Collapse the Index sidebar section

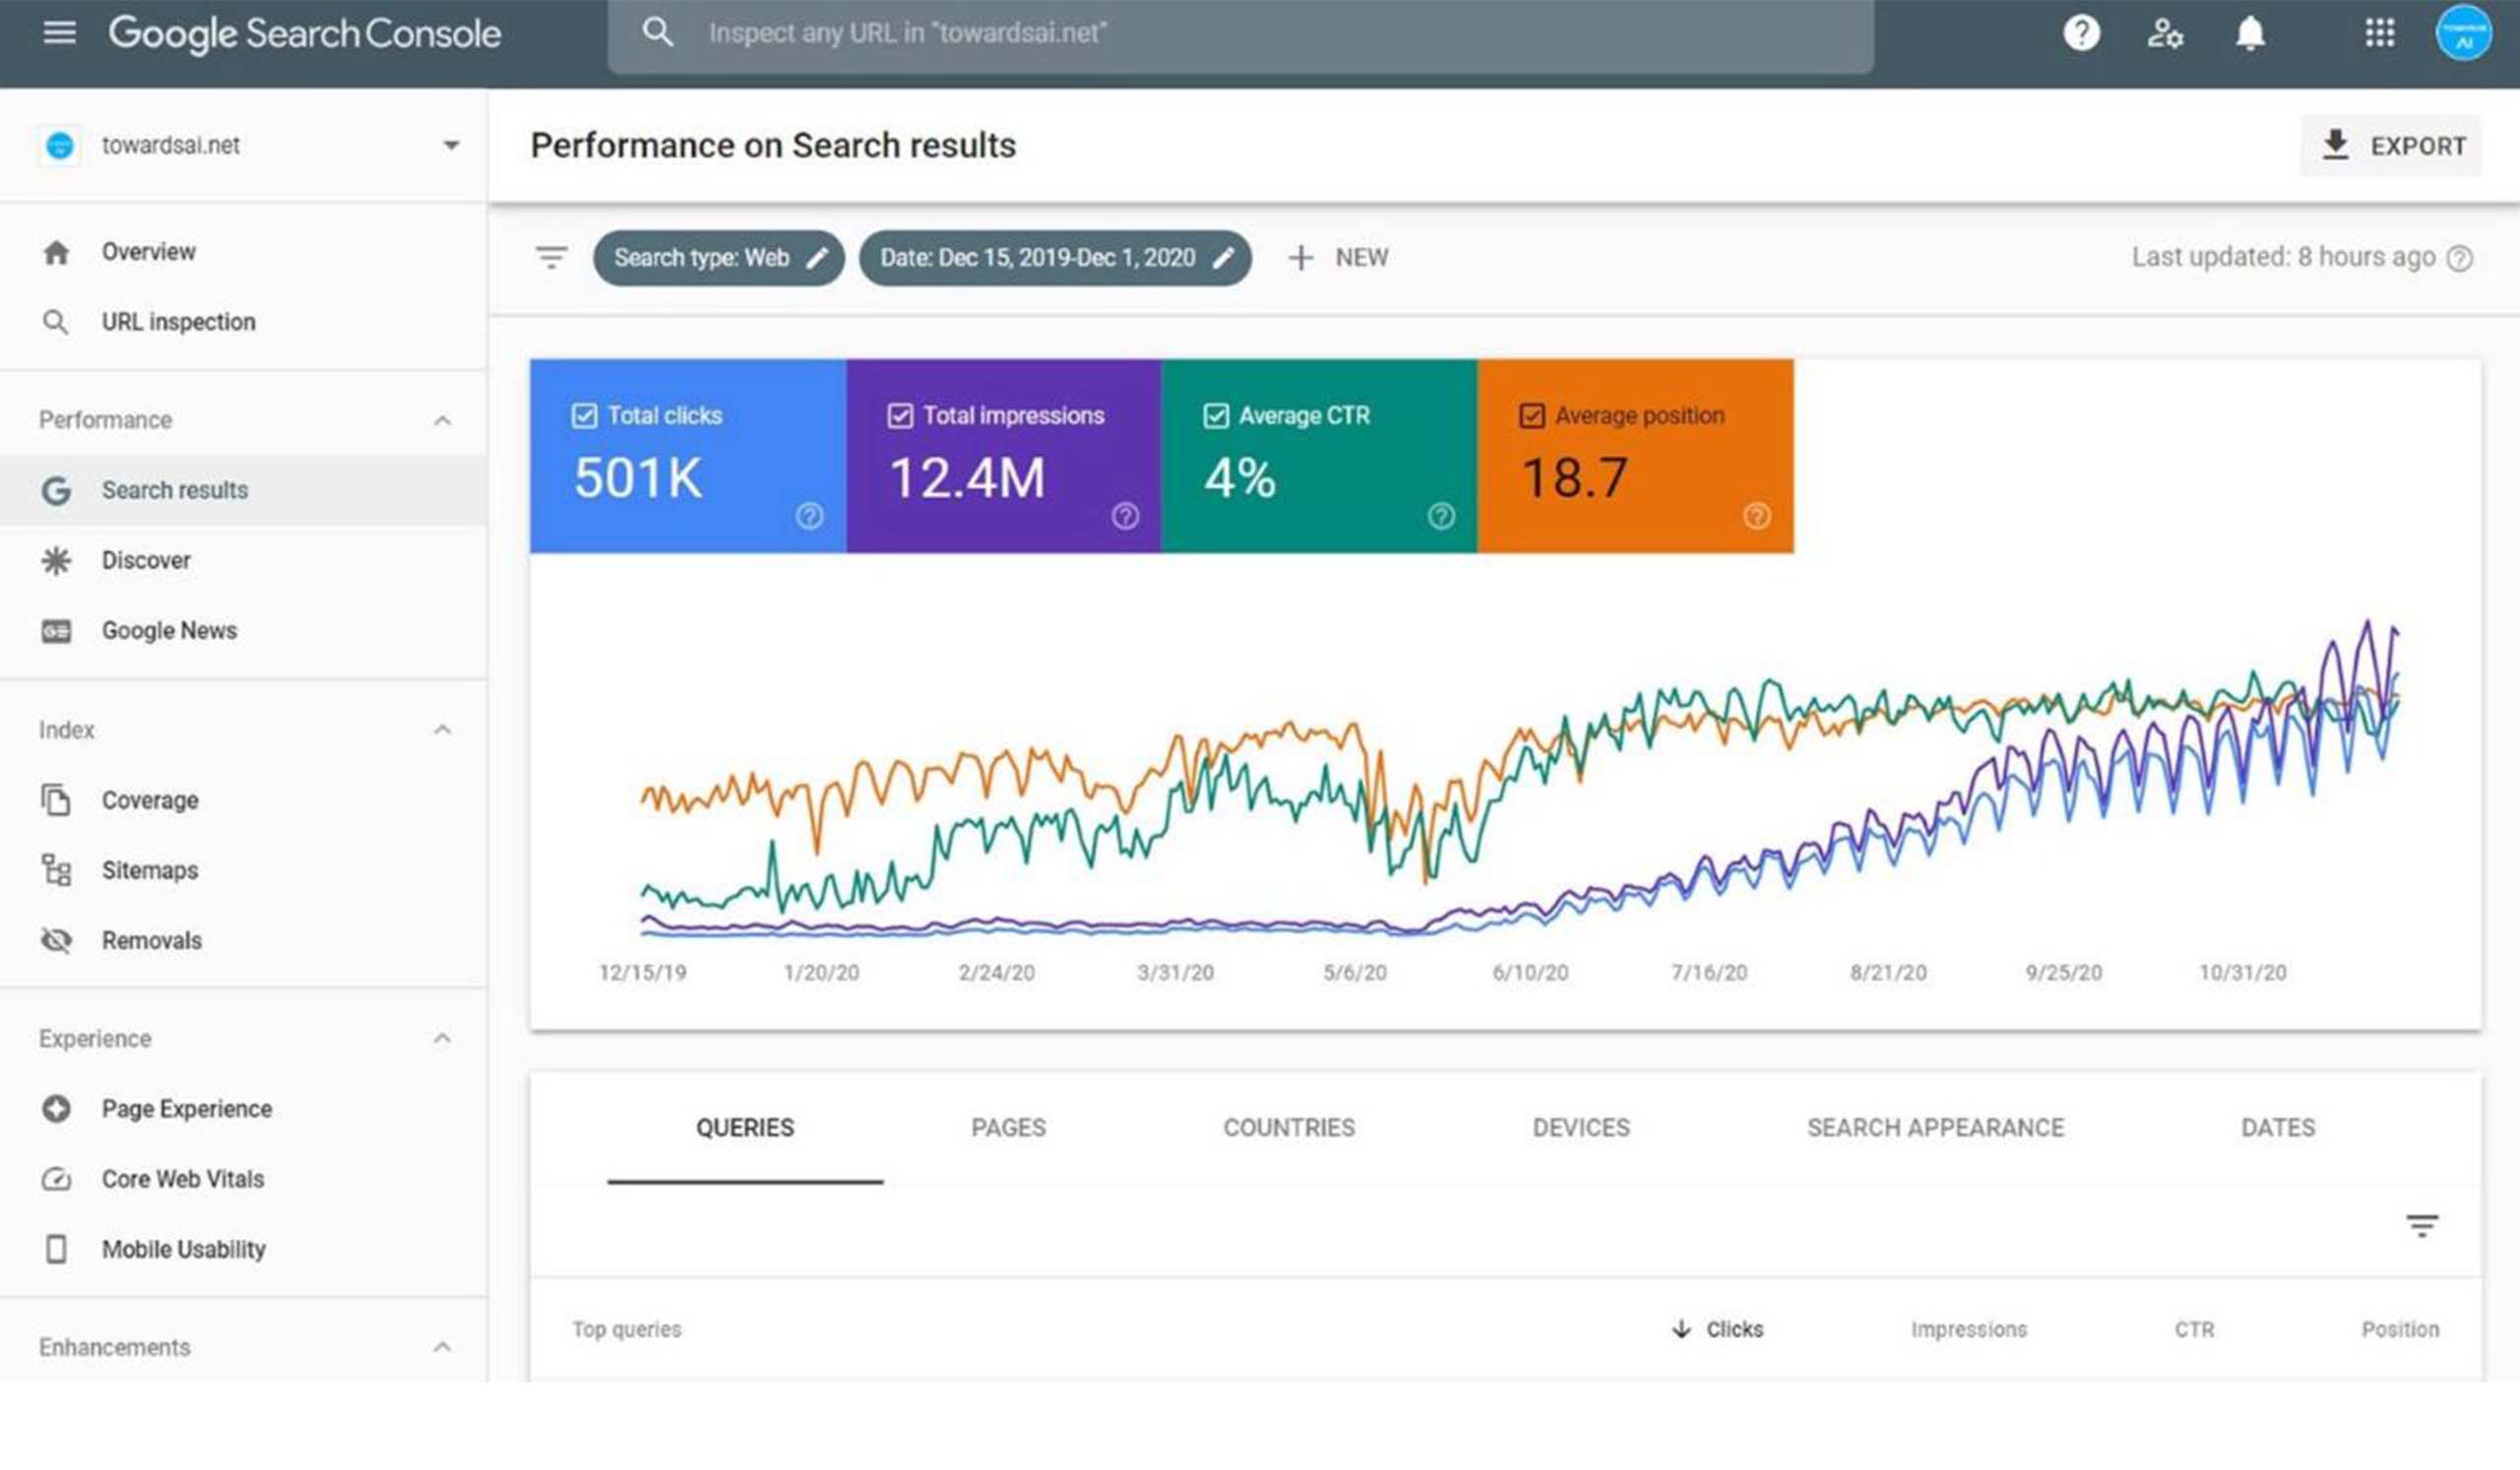click(x=442, y=730)
